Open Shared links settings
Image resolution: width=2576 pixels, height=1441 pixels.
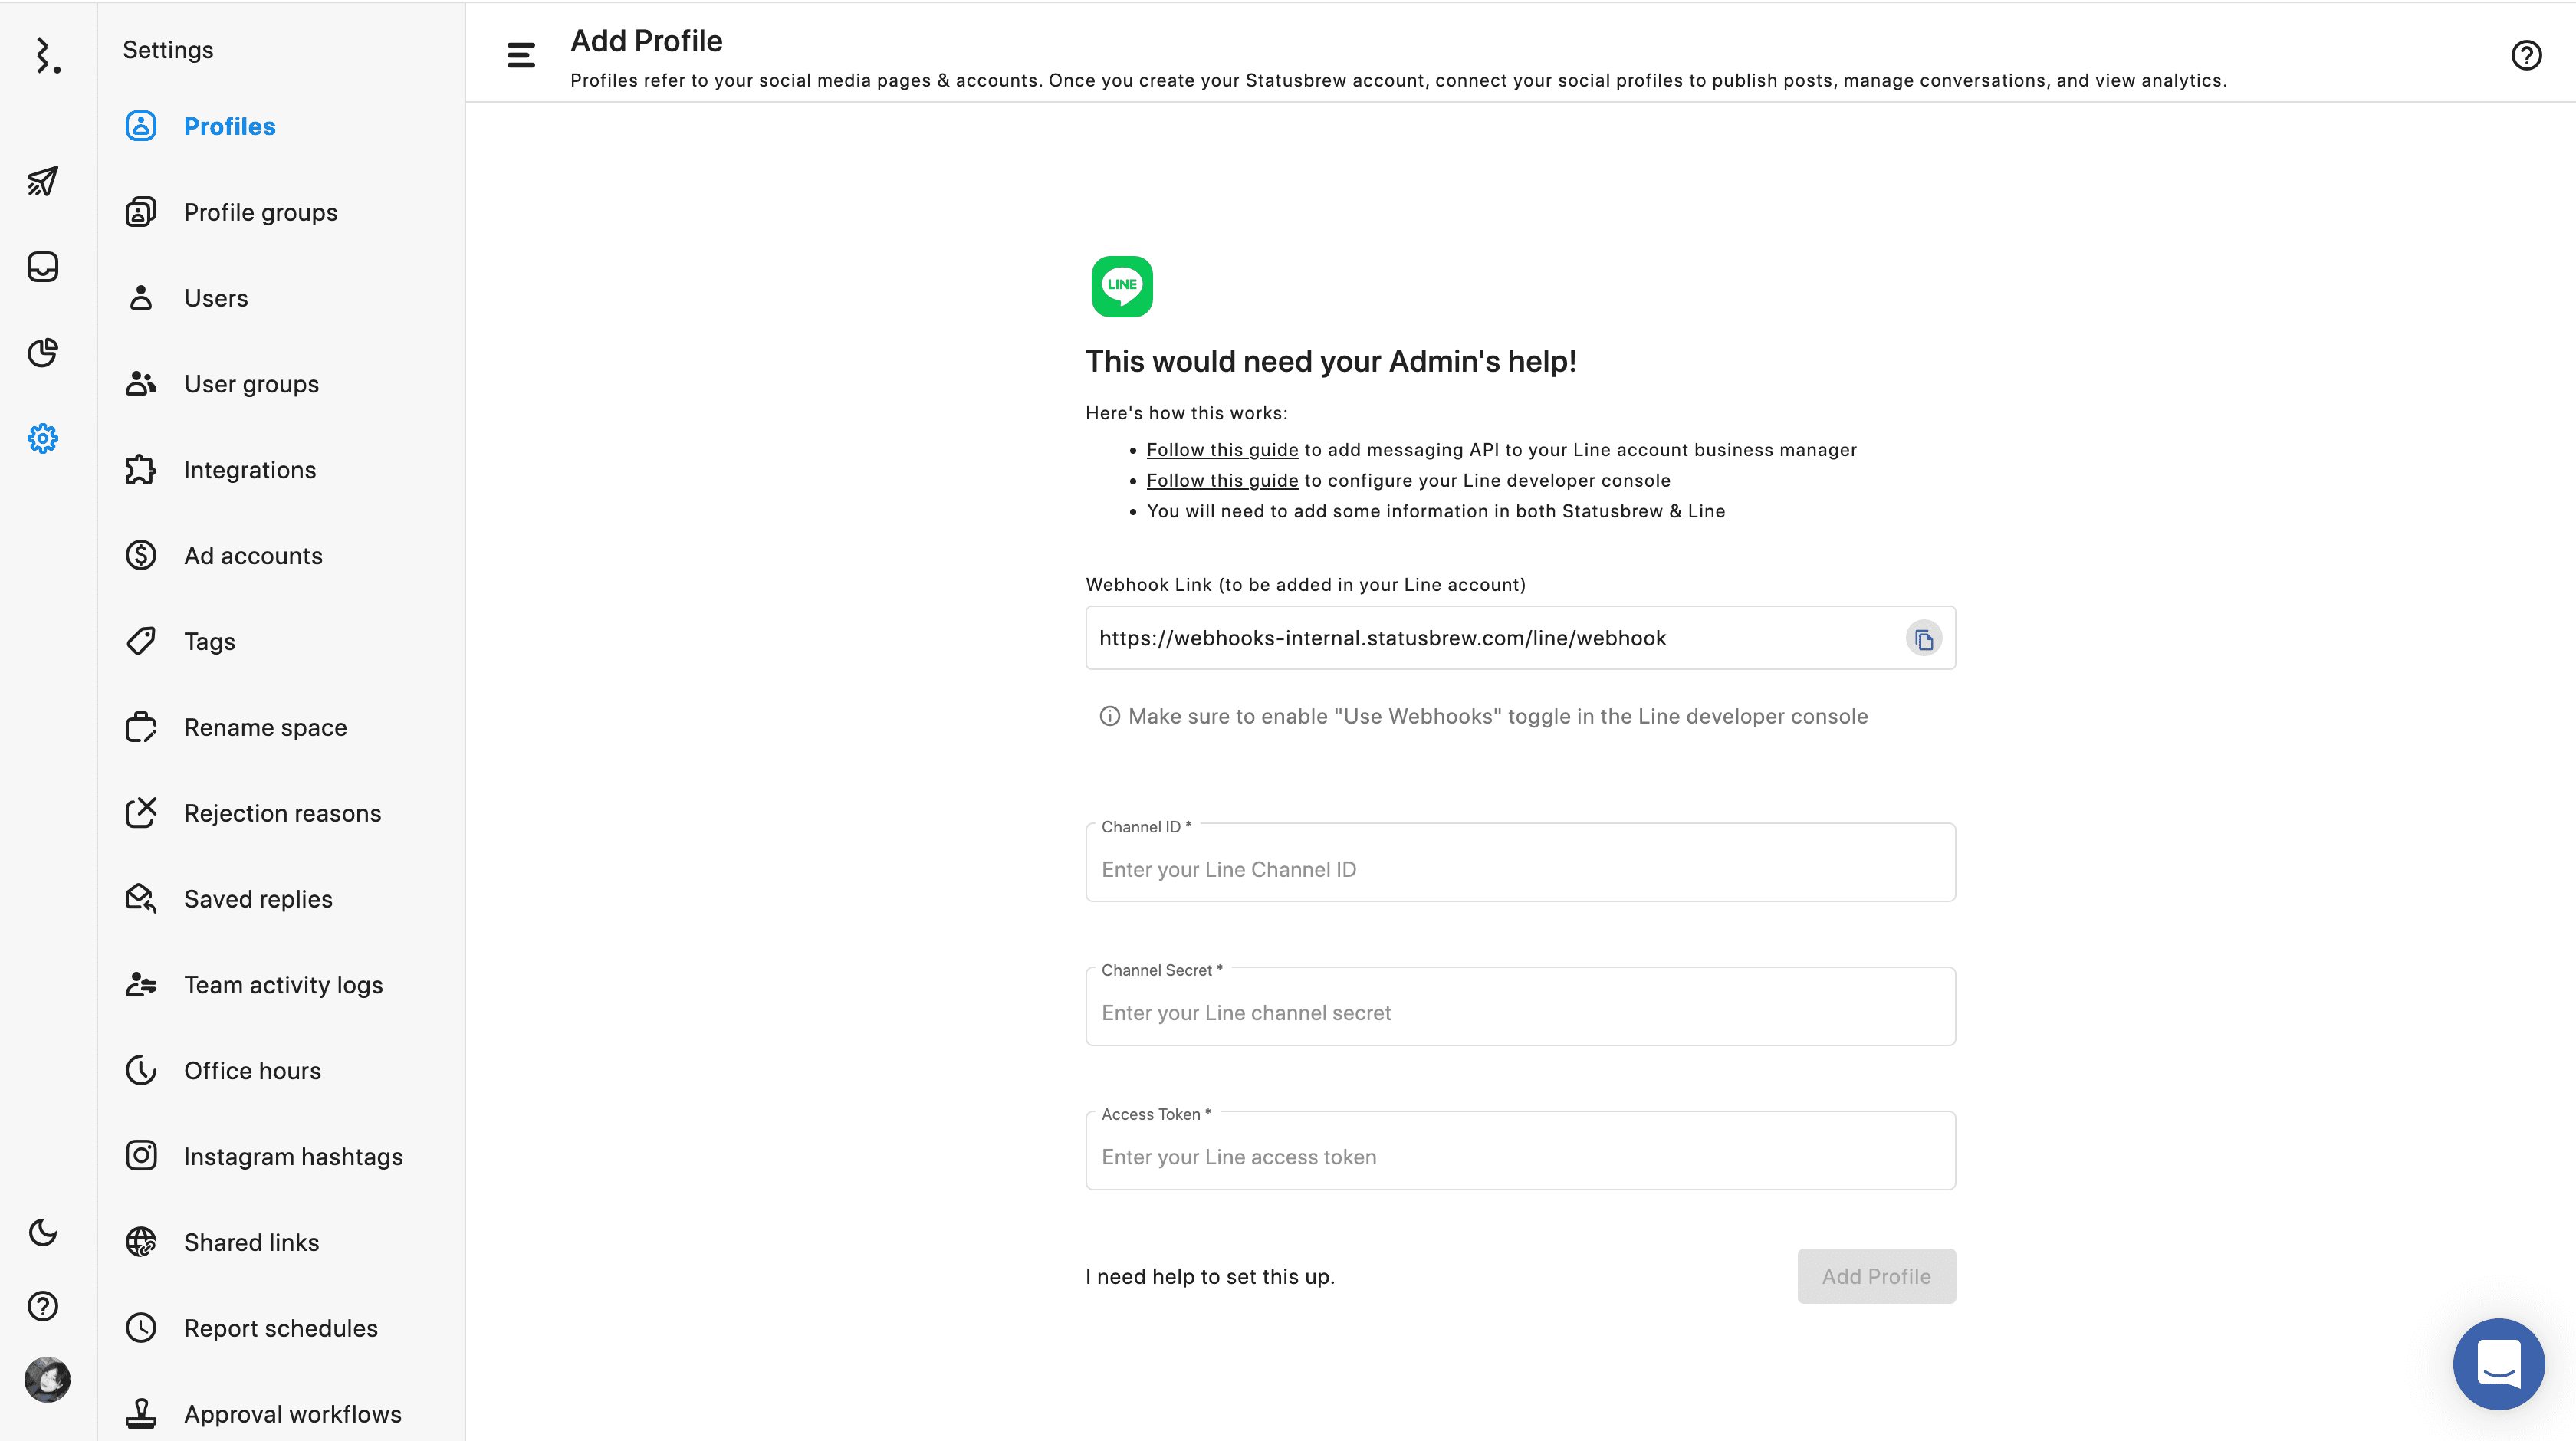pyautogui.click(x=251, y=1242)
